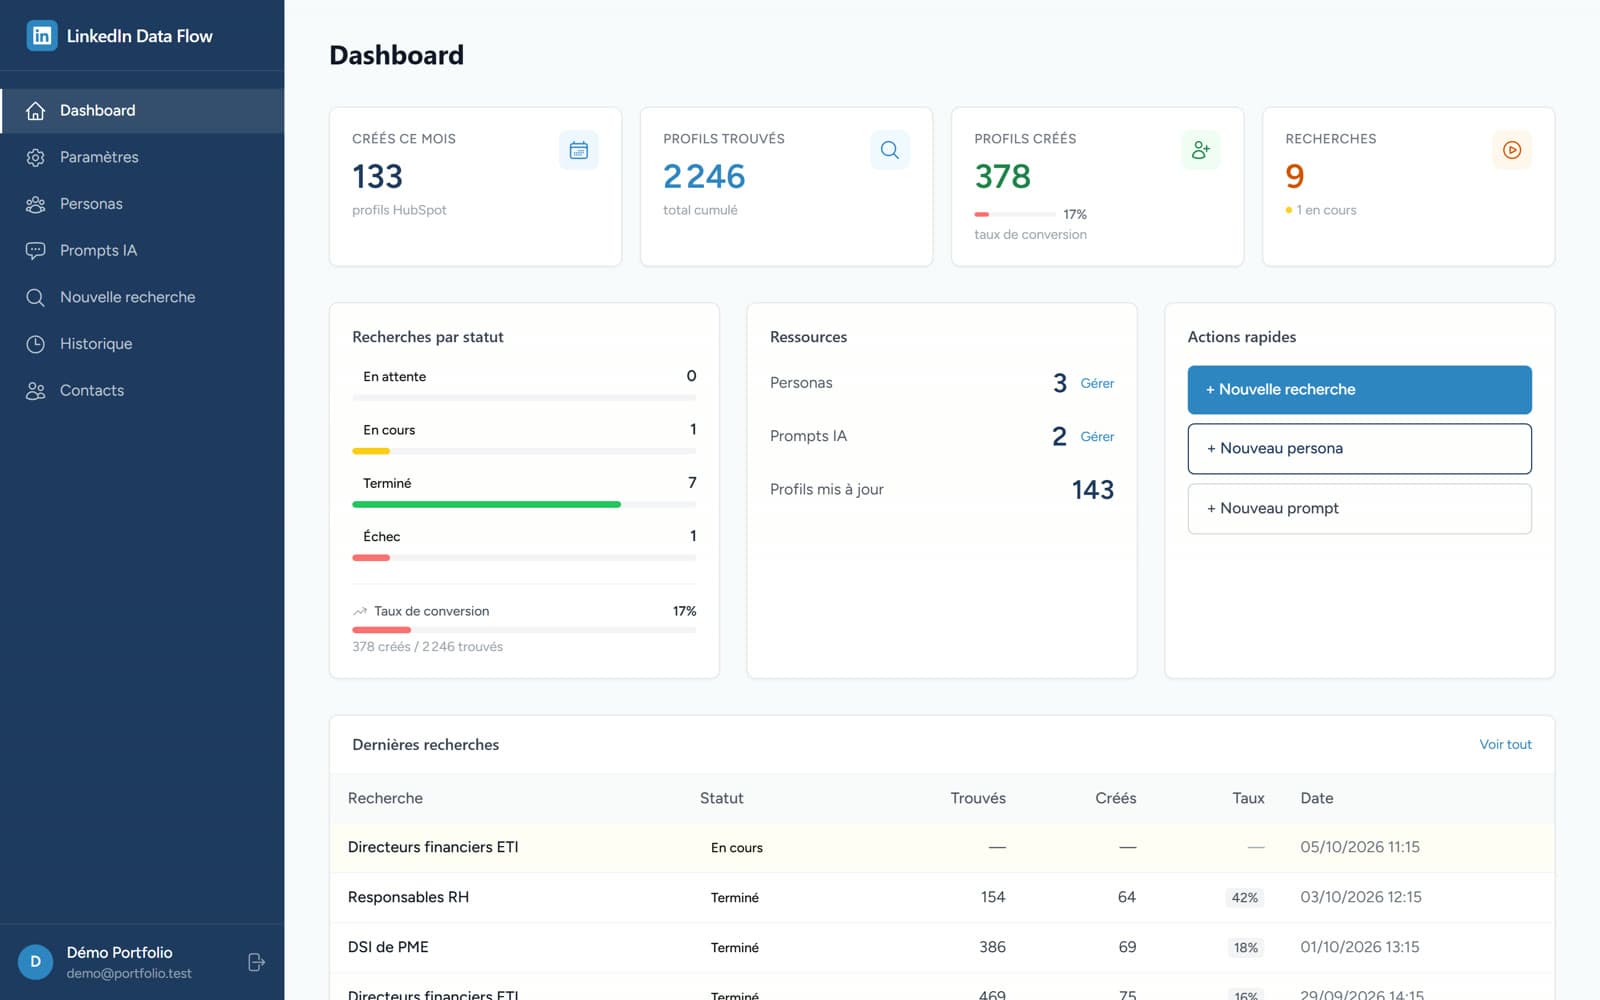Click the logout icon next to Démo Portfolio
Viewport: 1600px width, 1000px height.
[256, 962]
